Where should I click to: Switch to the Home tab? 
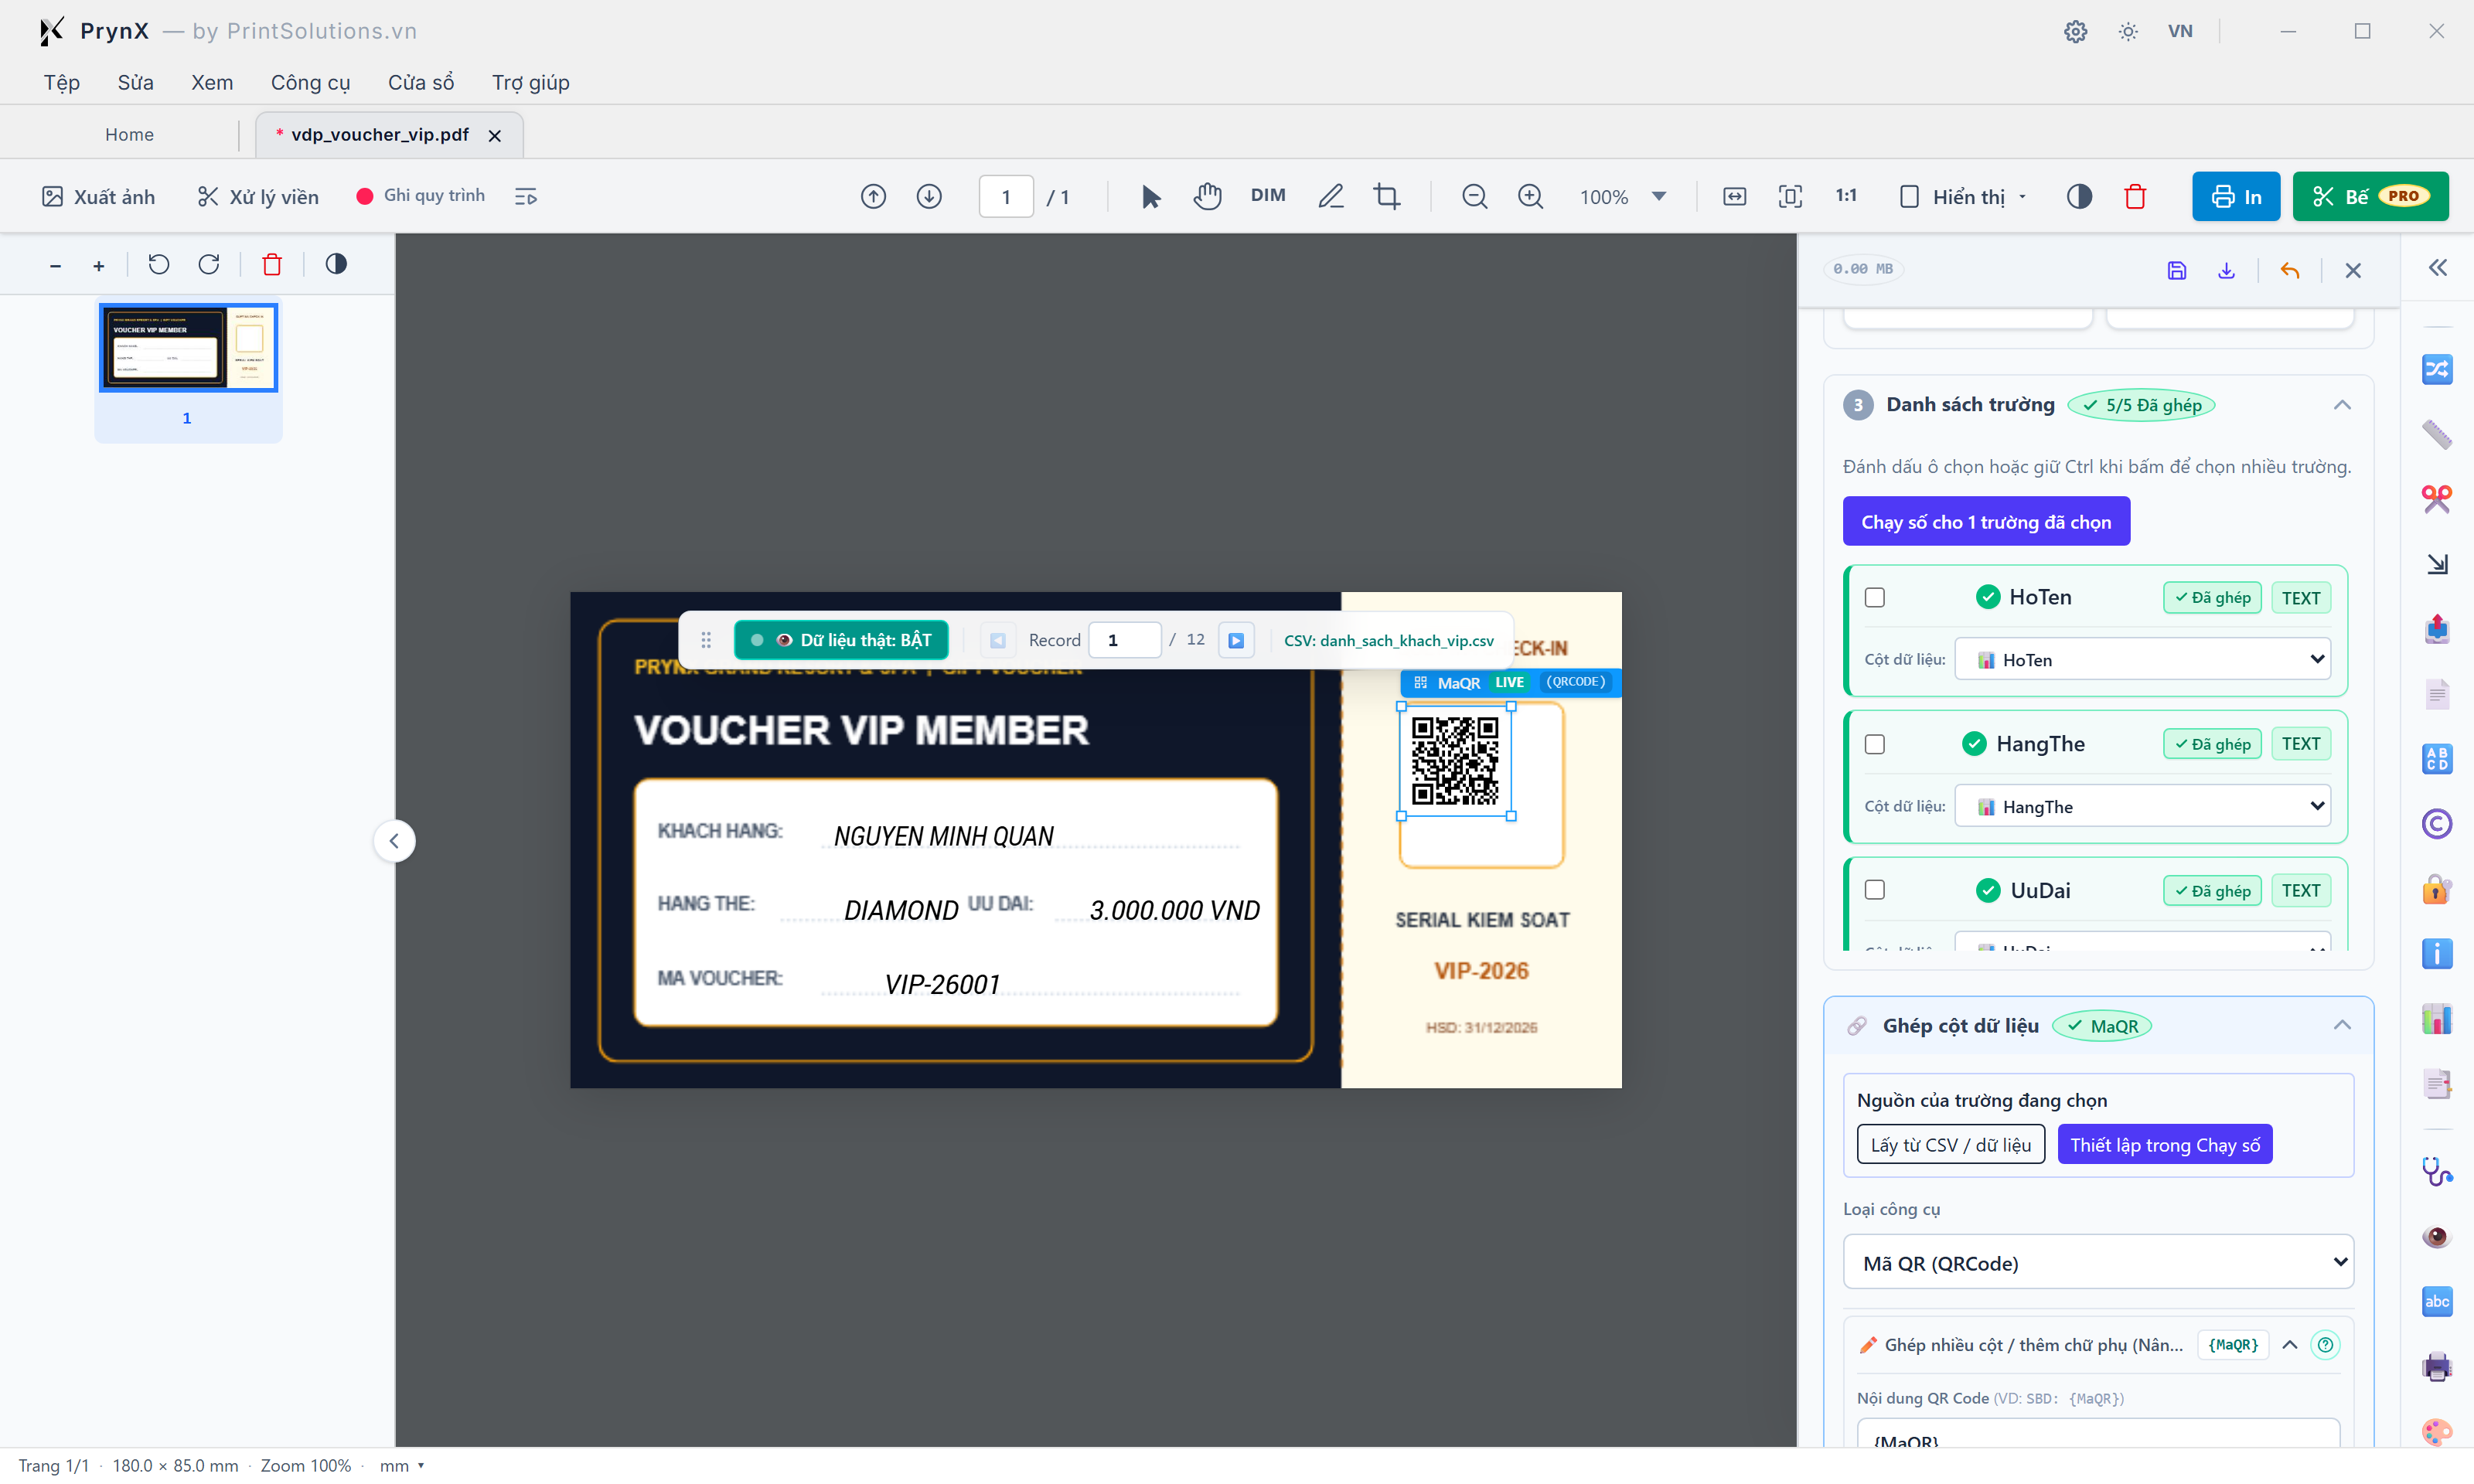pyautogui.click(x=129, y=134)
